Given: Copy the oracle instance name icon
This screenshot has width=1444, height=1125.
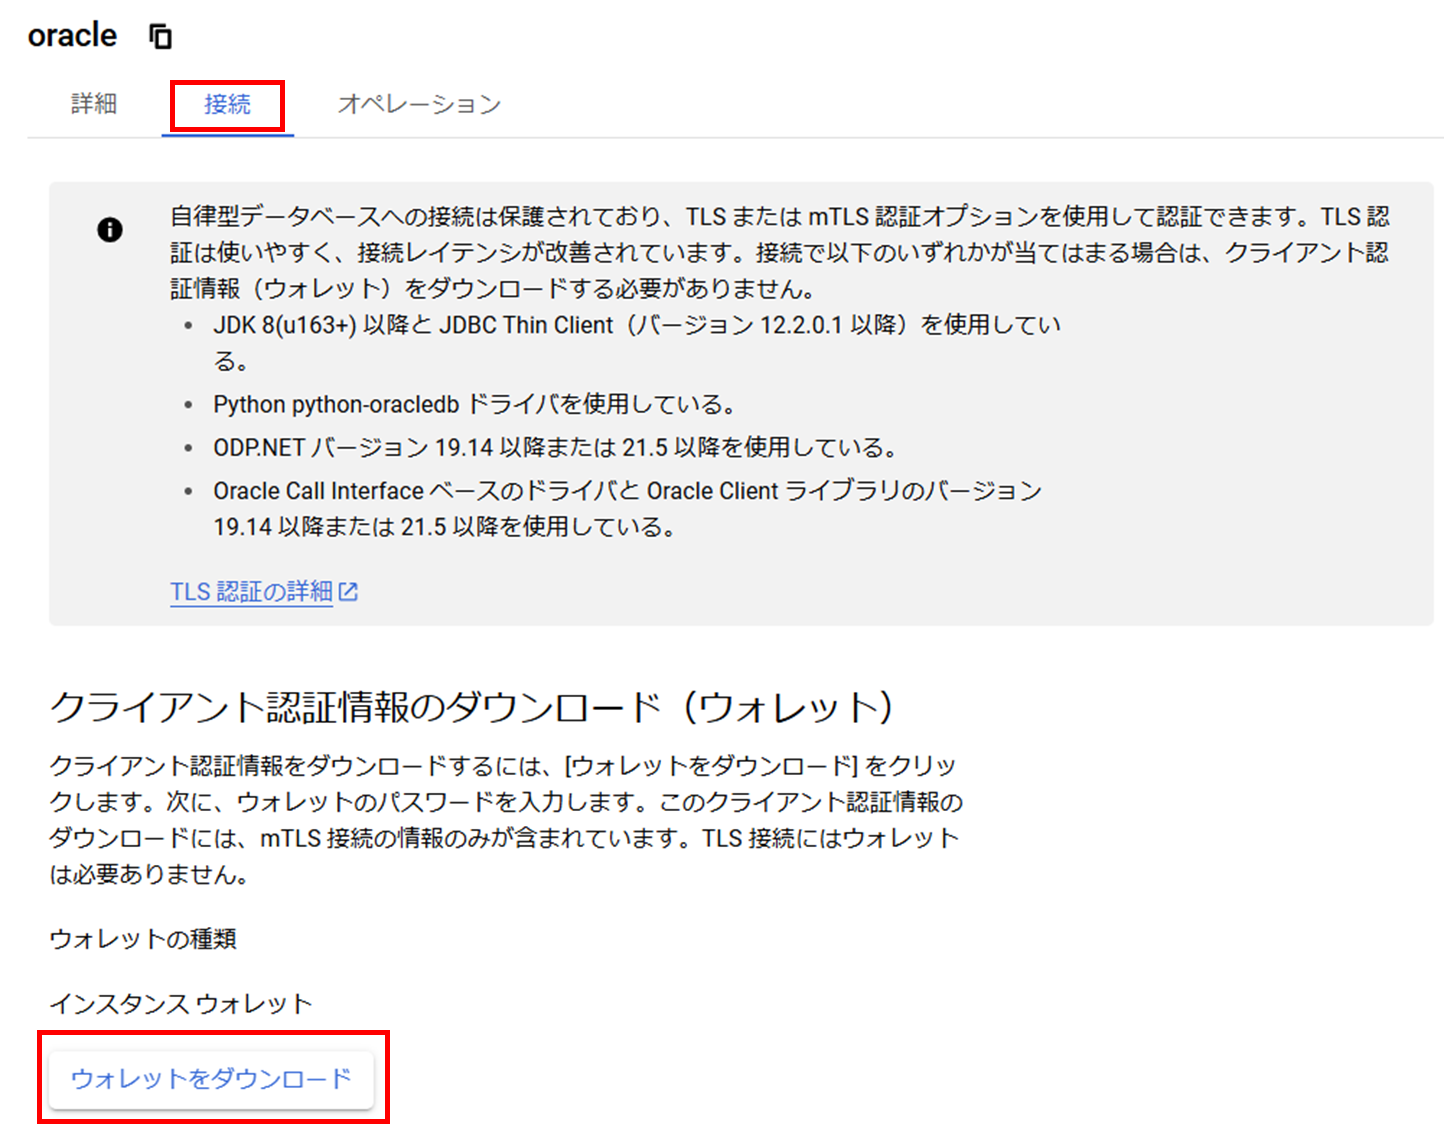Looking at the screenshot, I should 160,37.
